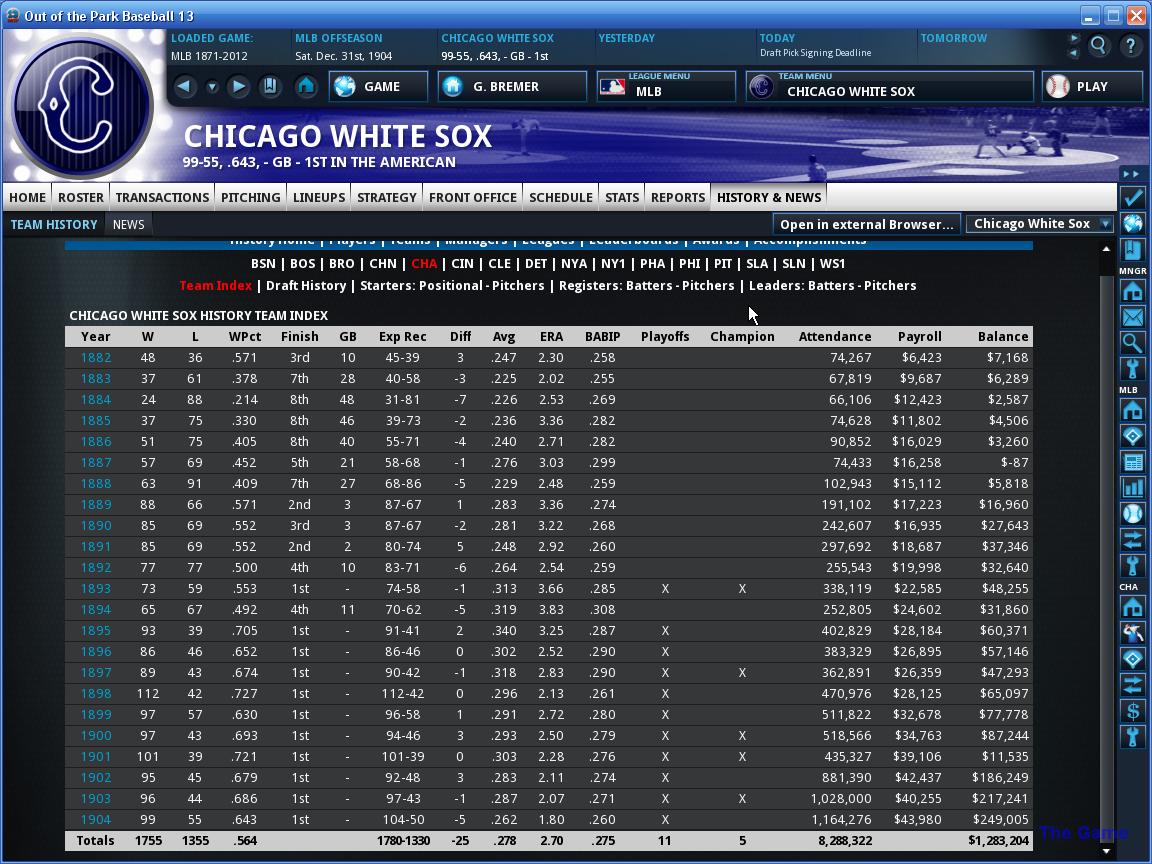
Task: Click Open in external Browser button
Action: tap(866, 224)
